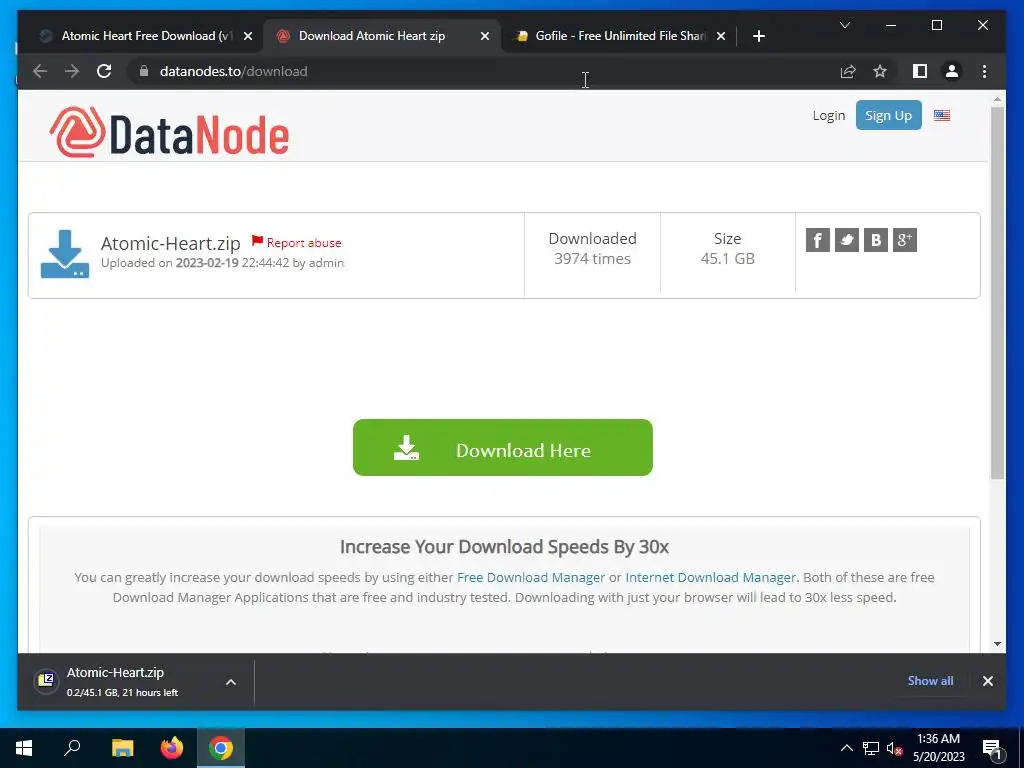Click the muted volume tray icon
This screenshot has height=768, width=1024.
tap(894, 748)
